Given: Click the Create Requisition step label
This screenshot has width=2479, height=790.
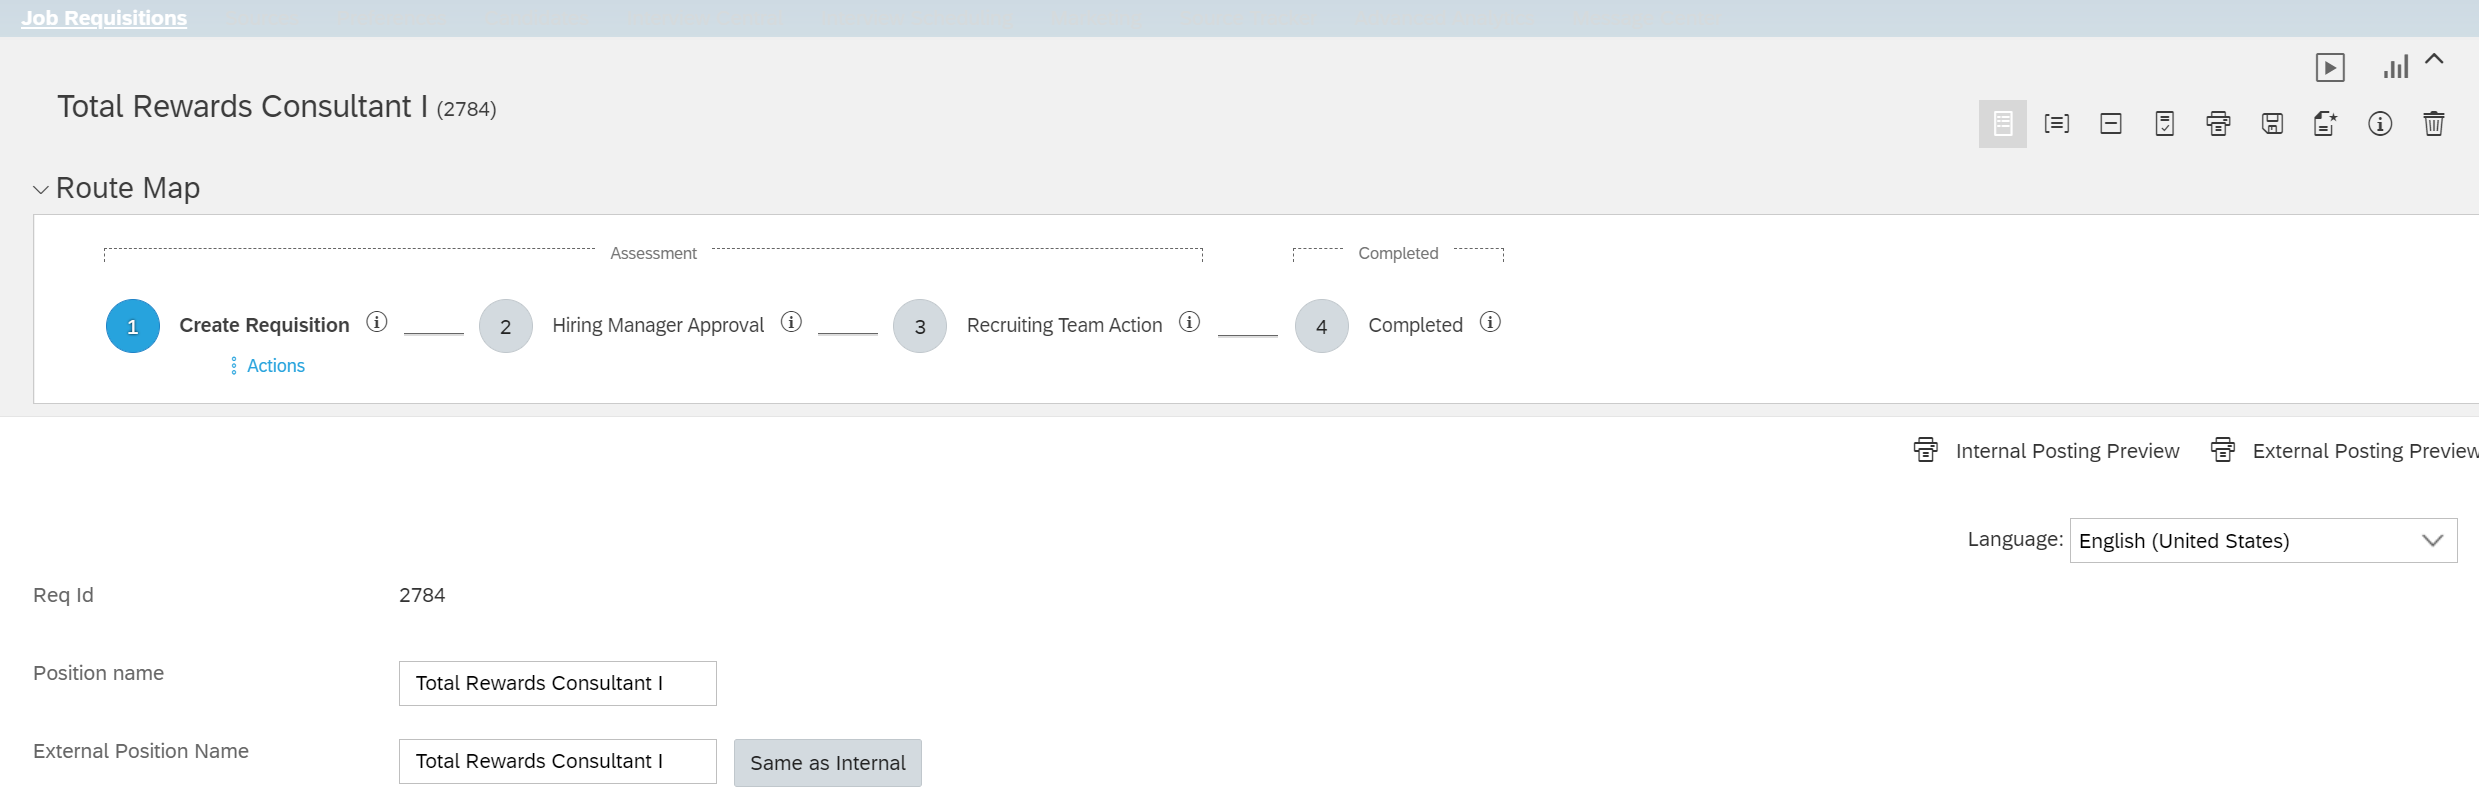Looking at the screenshot, I should click(x=264, y=325).
